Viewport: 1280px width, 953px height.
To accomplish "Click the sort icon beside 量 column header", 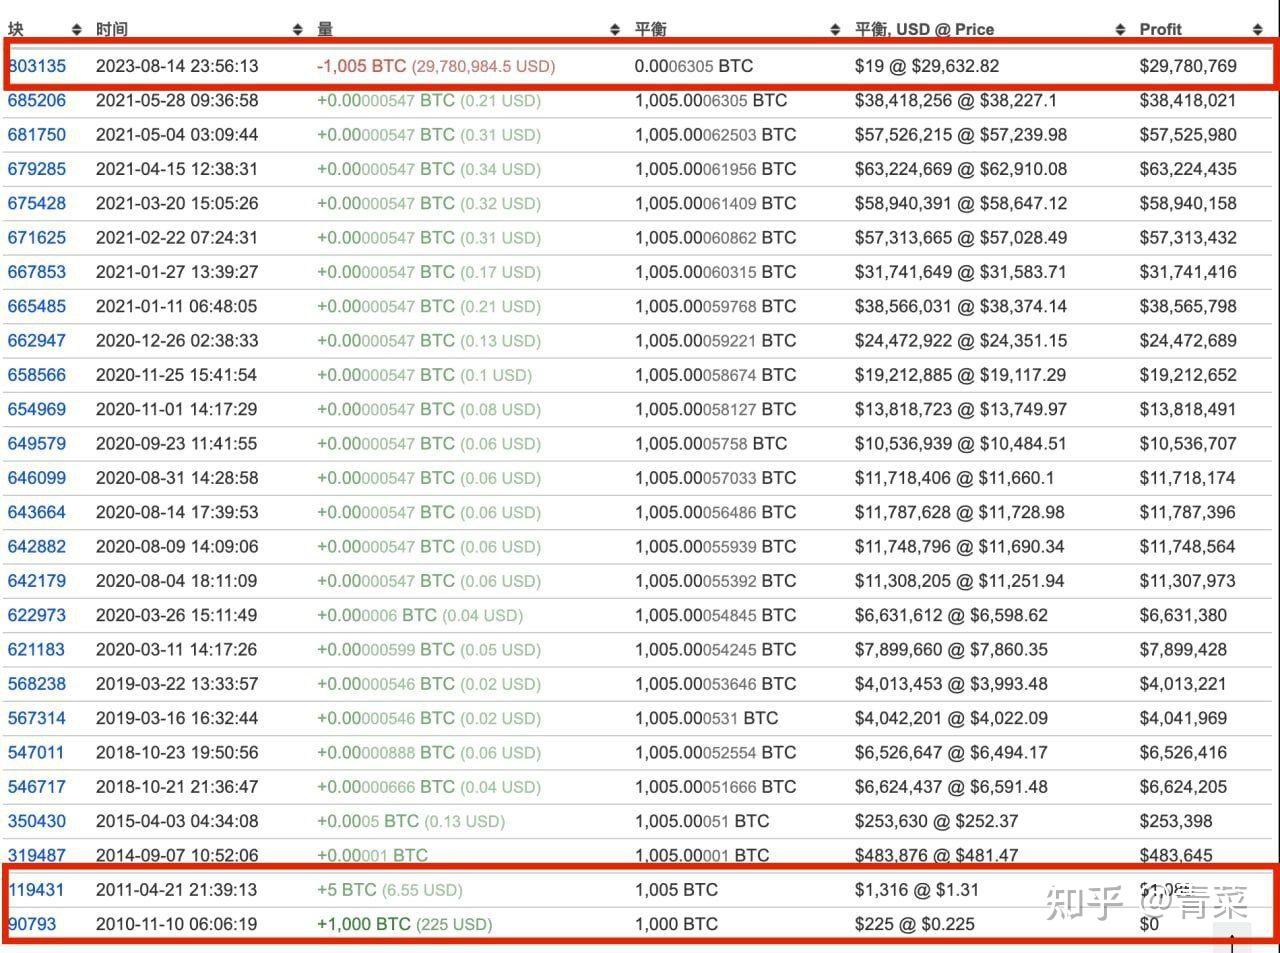I will [x=613, y=29].
